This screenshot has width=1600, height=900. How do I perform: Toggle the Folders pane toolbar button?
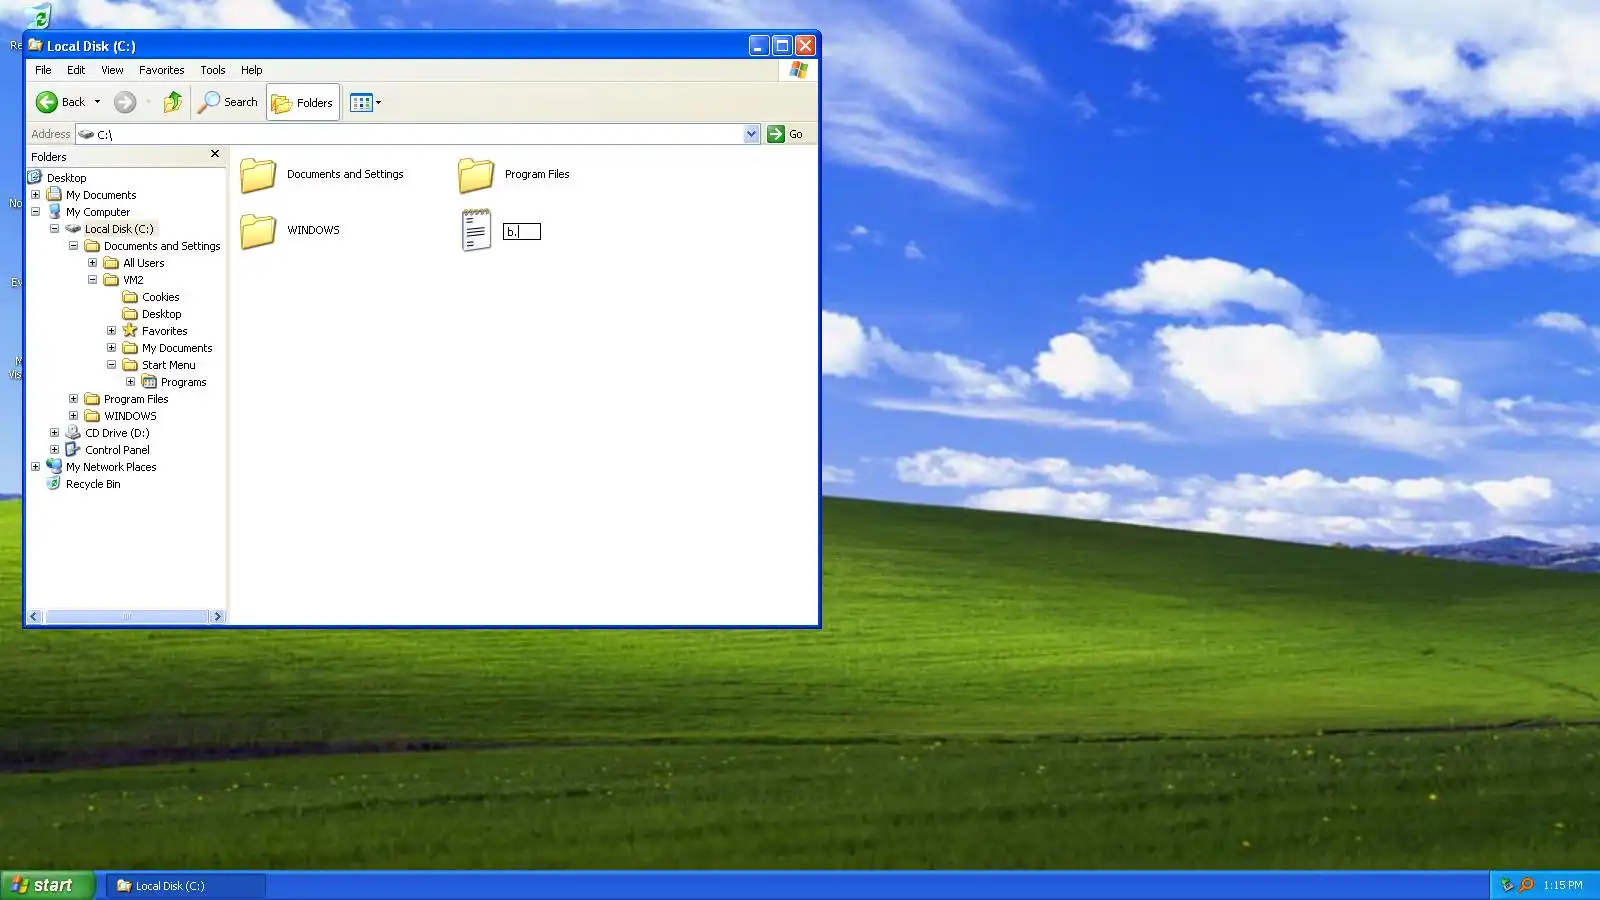(x=303, y=102)
